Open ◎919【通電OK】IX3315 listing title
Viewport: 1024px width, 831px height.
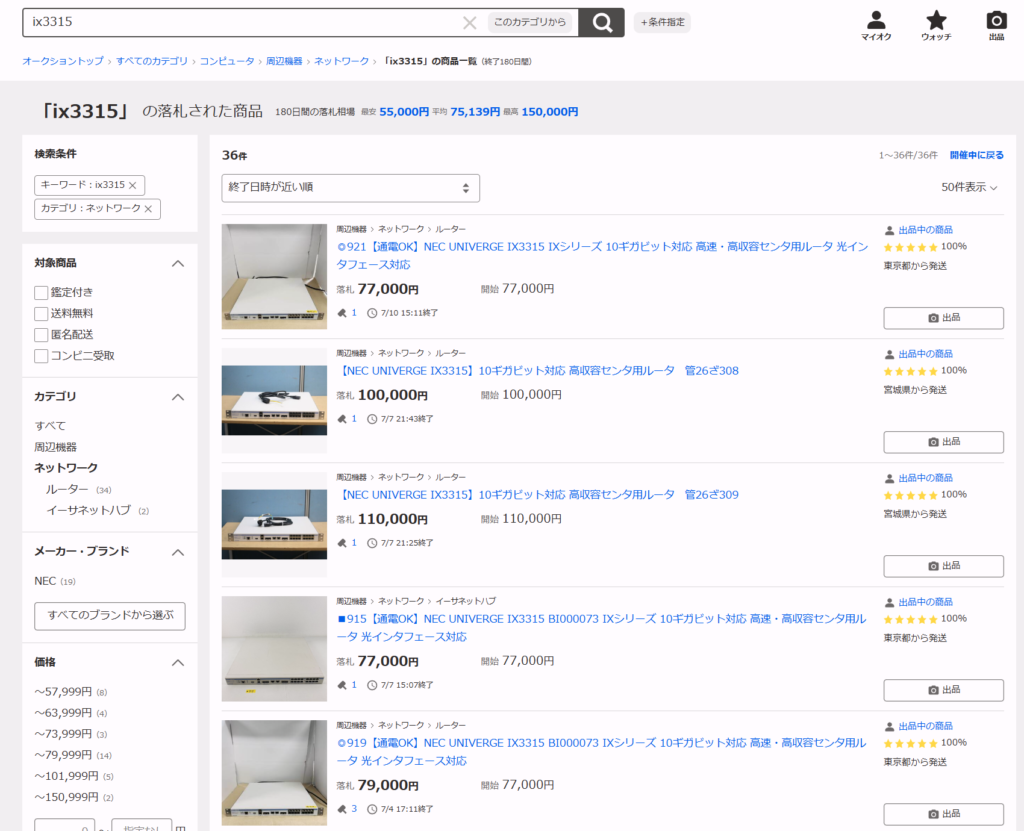(601, 752)
